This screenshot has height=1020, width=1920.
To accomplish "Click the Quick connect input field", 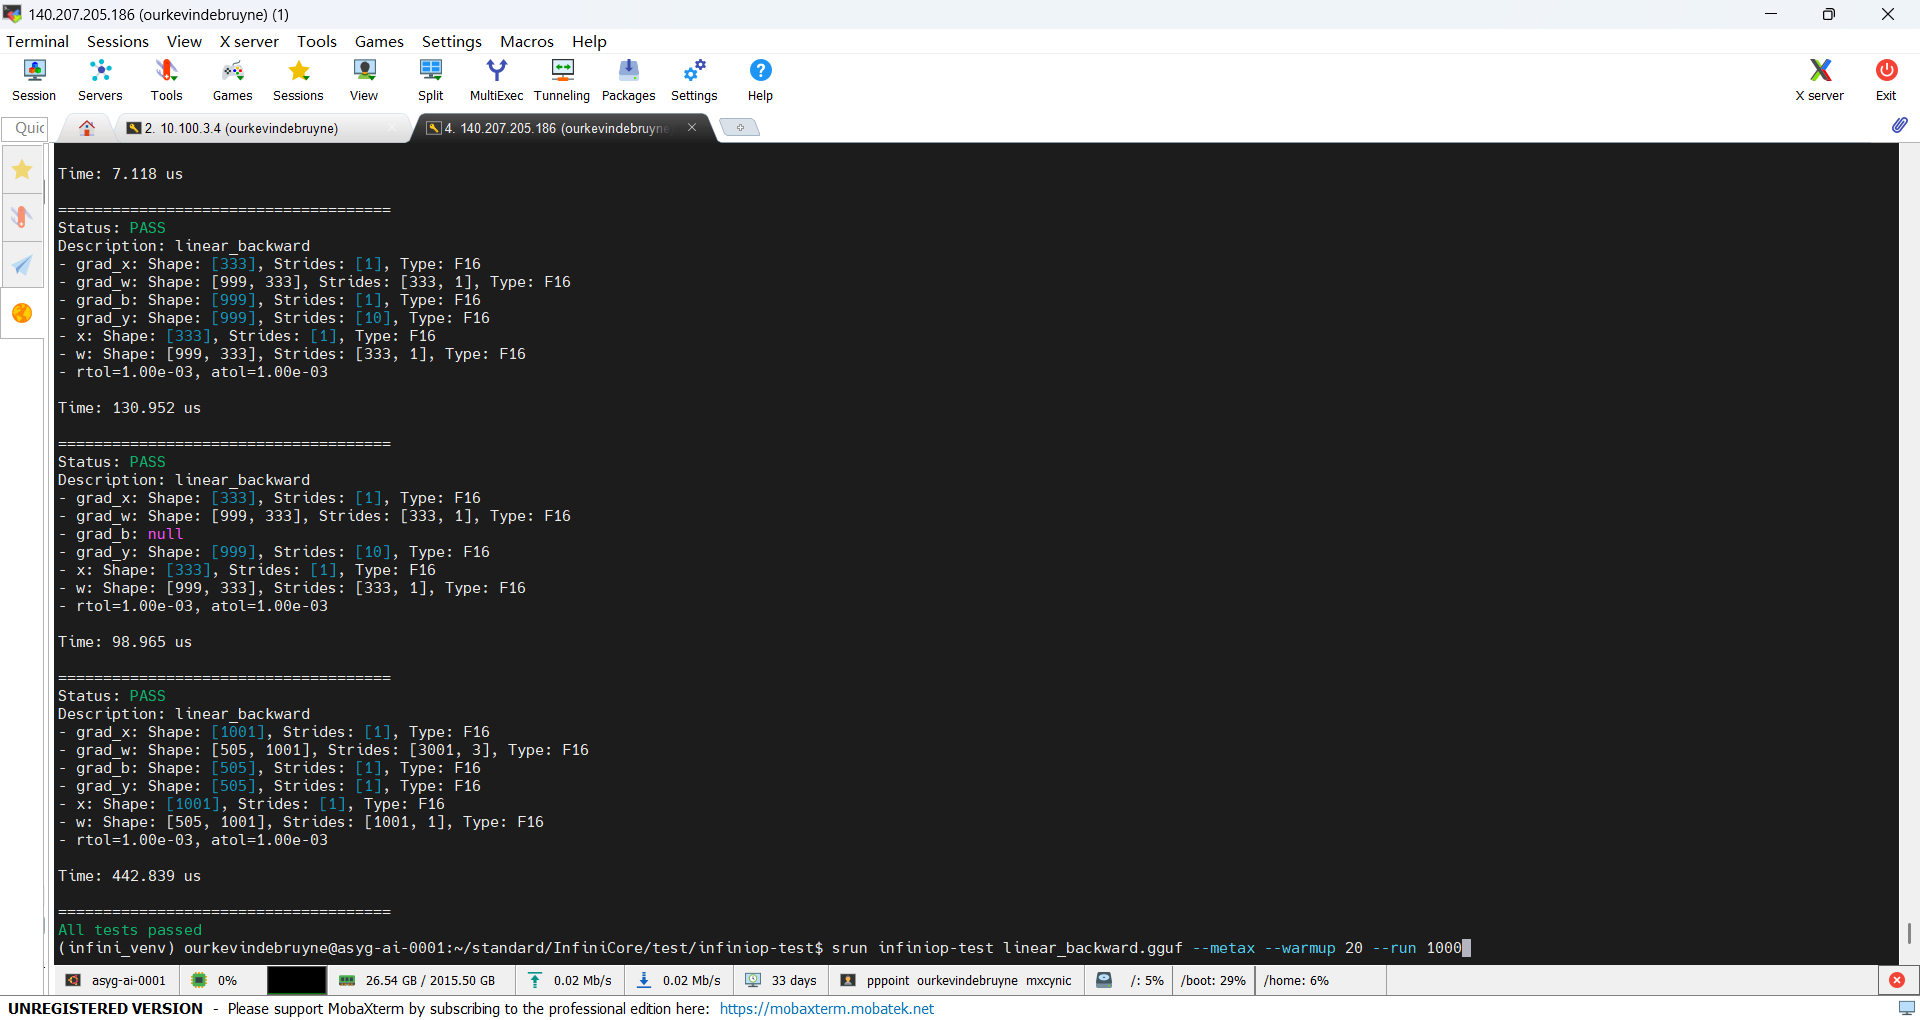I will 26,128.
